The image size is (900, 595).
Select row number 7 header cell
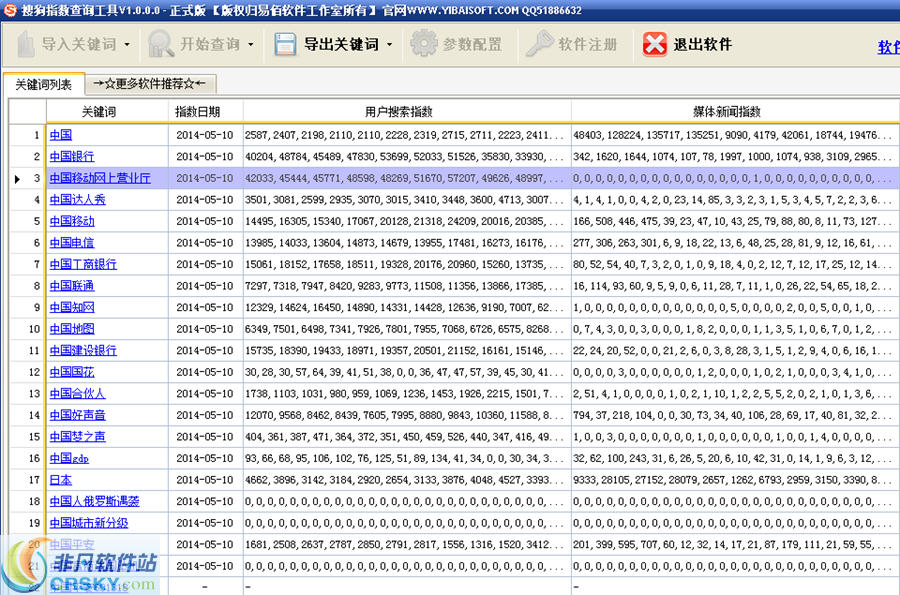coord(28,265)
